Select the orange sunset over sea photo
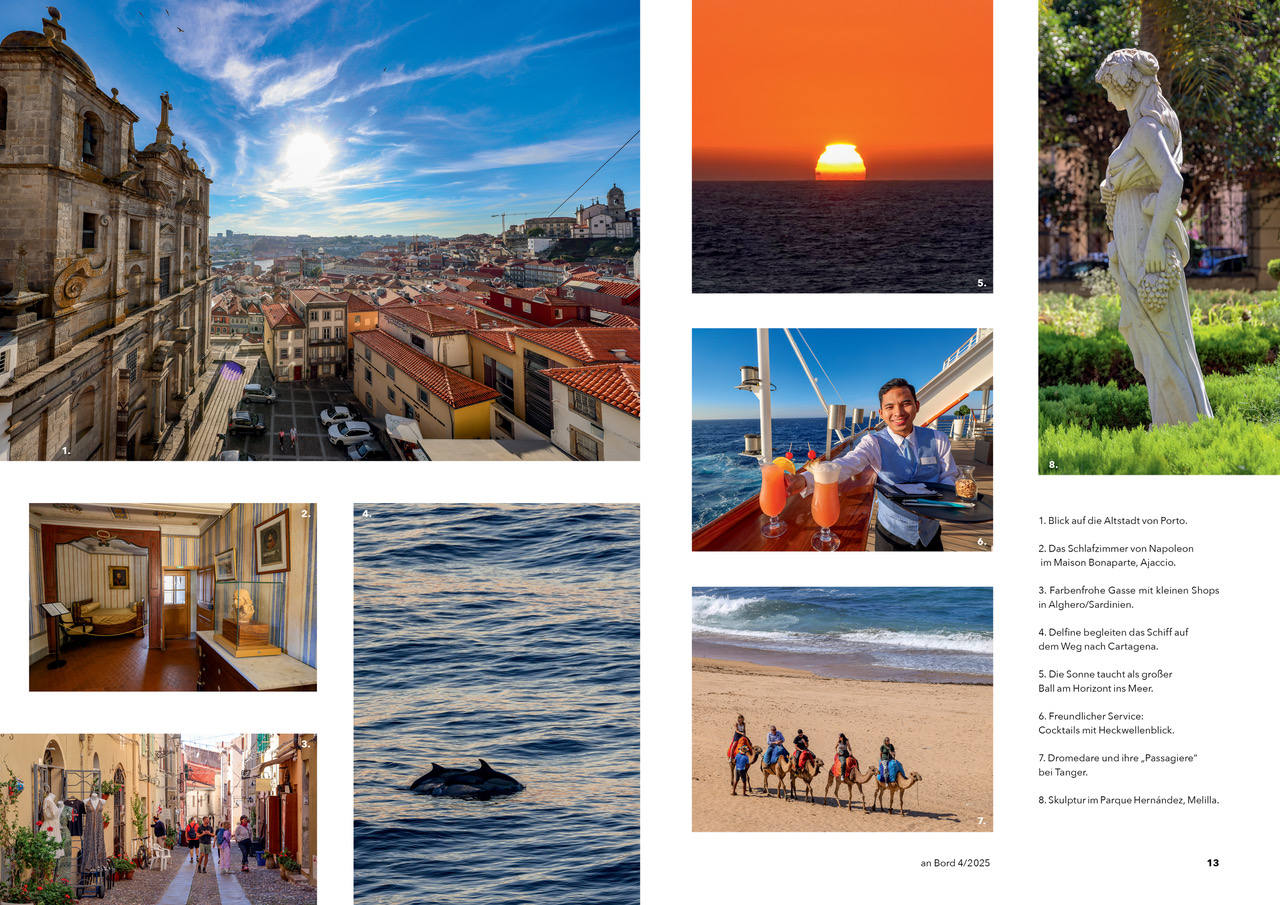The height and width of the screenshot is (905, 1280). pos(842,146)
